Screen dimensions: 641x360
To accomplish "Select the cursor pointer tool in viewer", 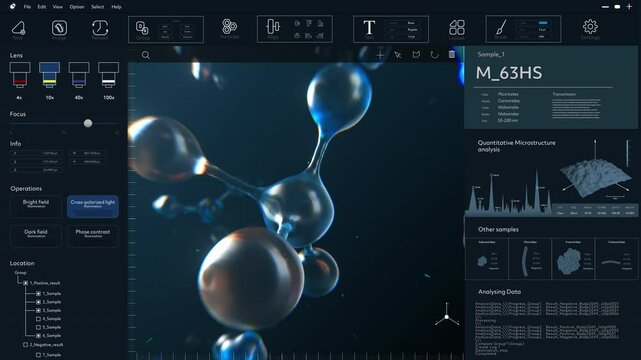I will coord(398,55).
